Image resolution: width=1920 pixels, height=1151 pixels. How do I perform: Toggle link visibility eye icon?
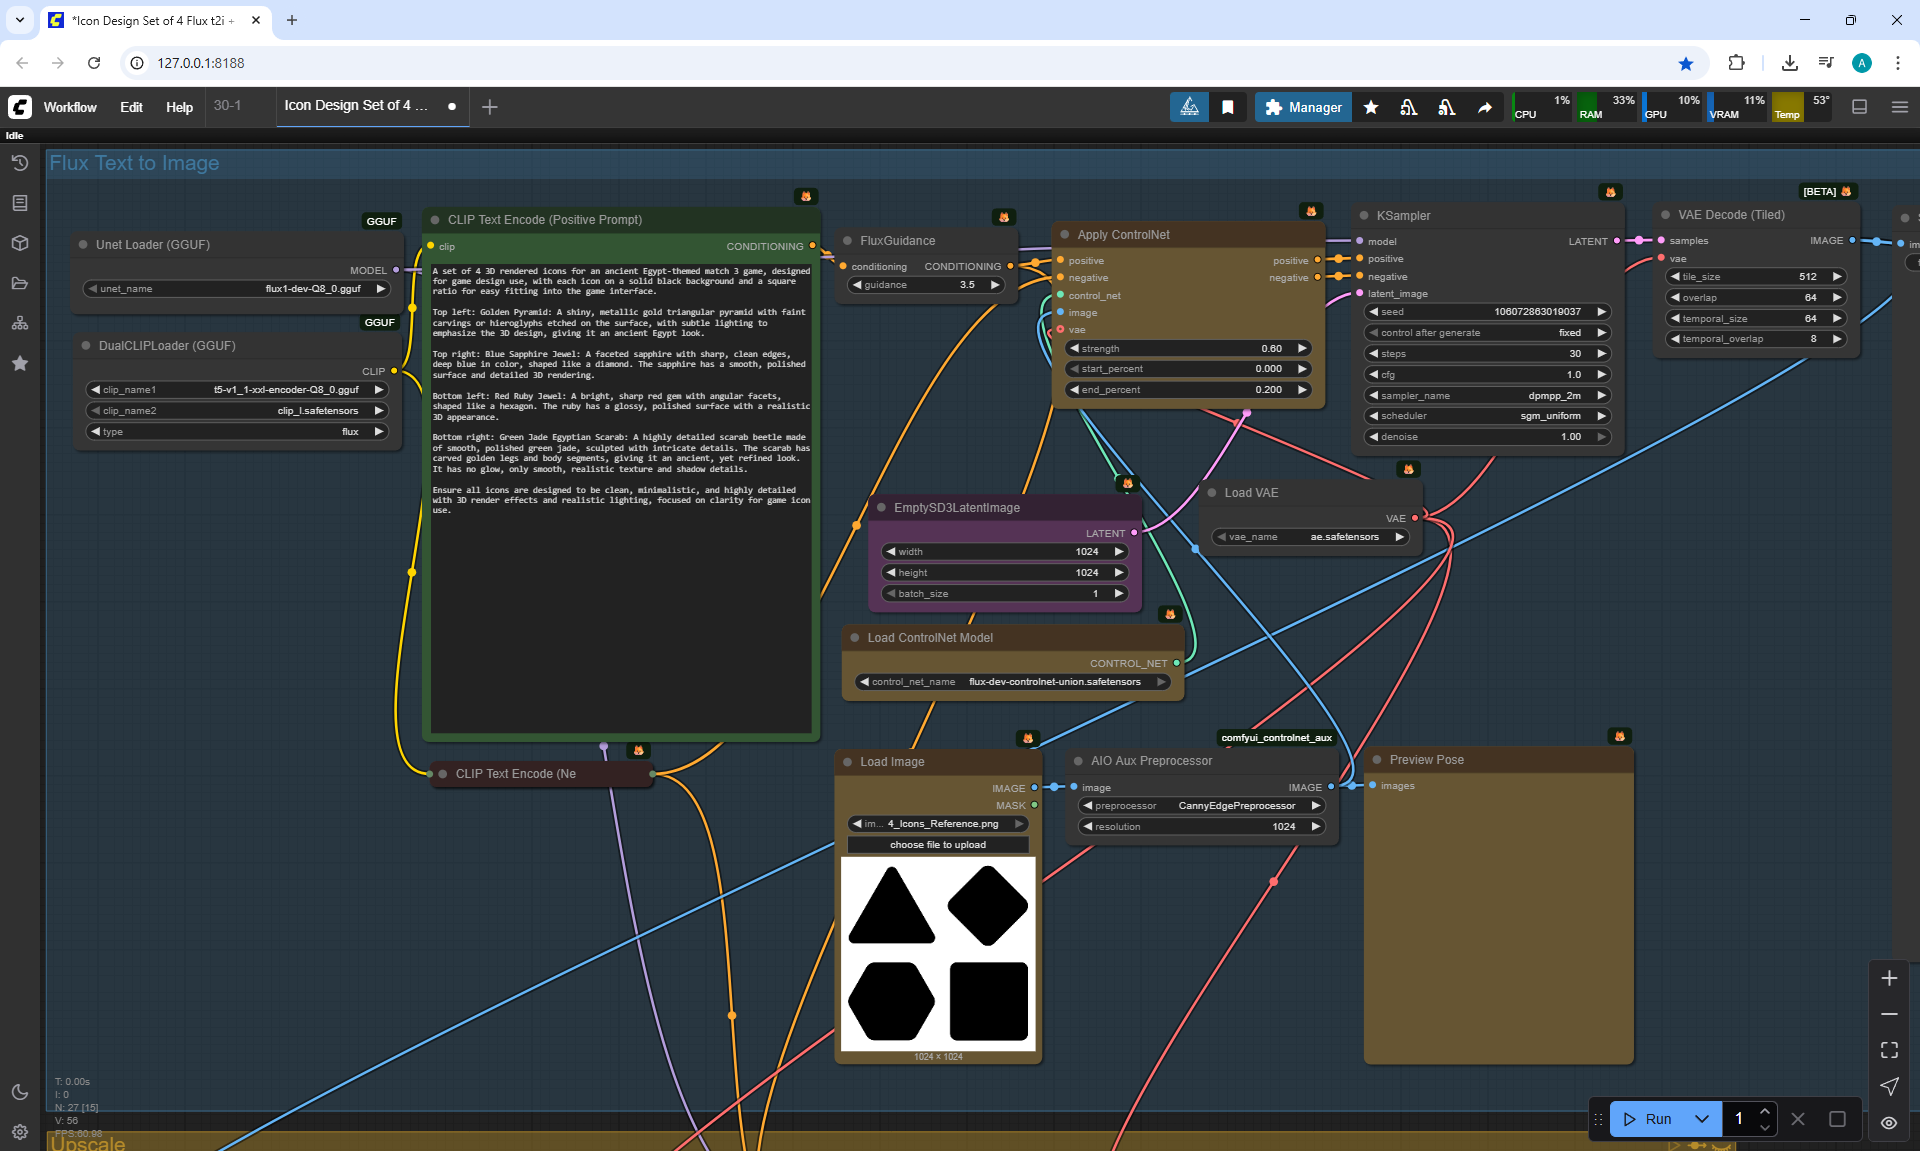[x=1888, y=1122]
